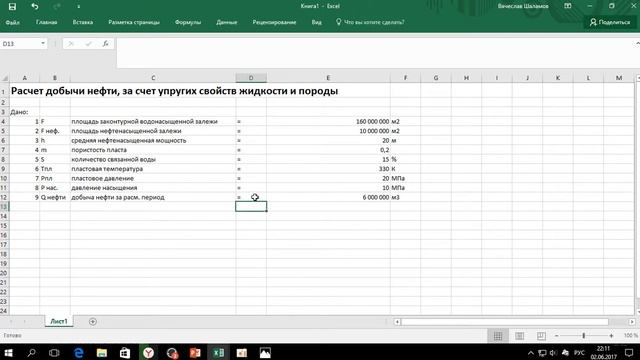Open the Файл menu
Viewport: 640px width, 360px height.
(x=13, y=22)
